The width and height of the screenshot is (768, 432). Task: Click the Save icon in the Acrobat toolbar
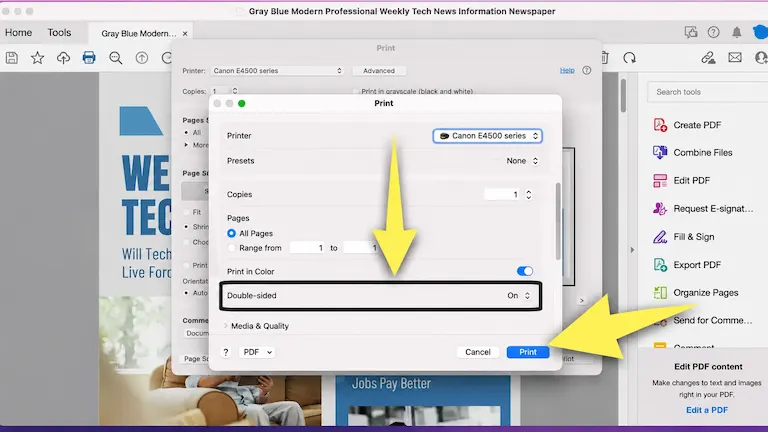pos(12,58)
